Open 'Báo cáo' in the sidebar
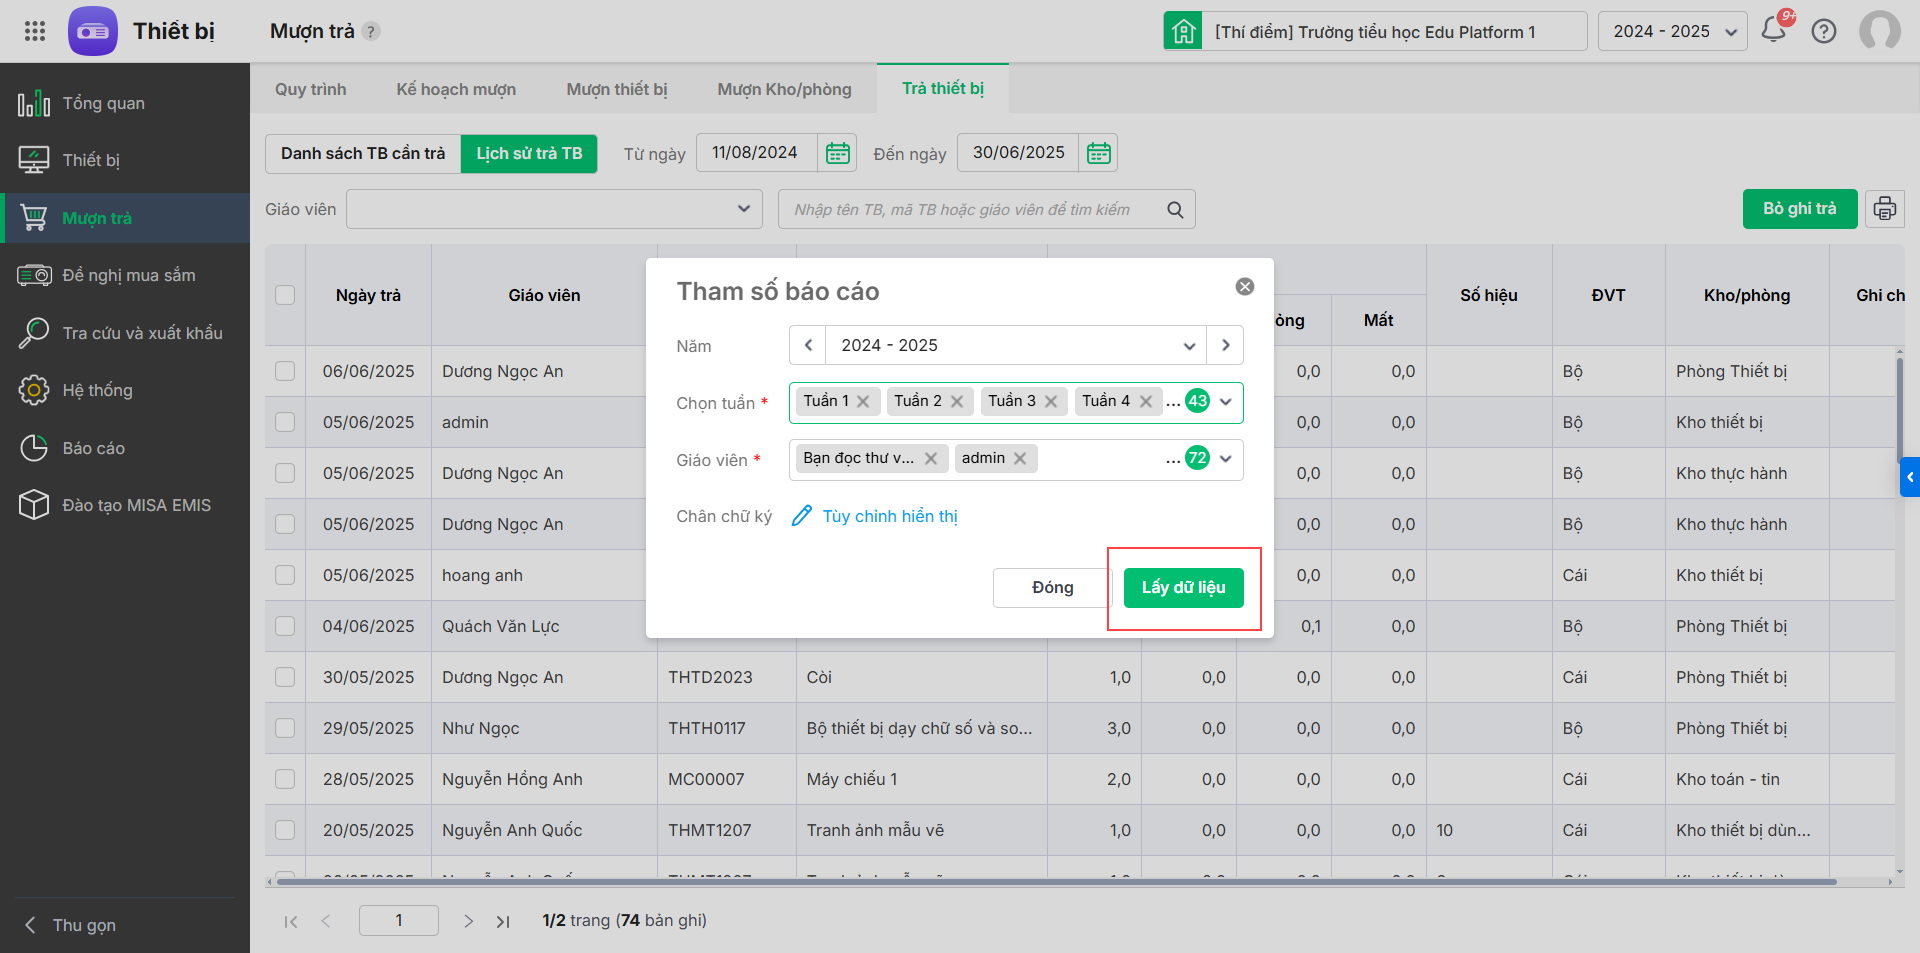The width and height of the screenshot is (1920, 953). [93, 448]
